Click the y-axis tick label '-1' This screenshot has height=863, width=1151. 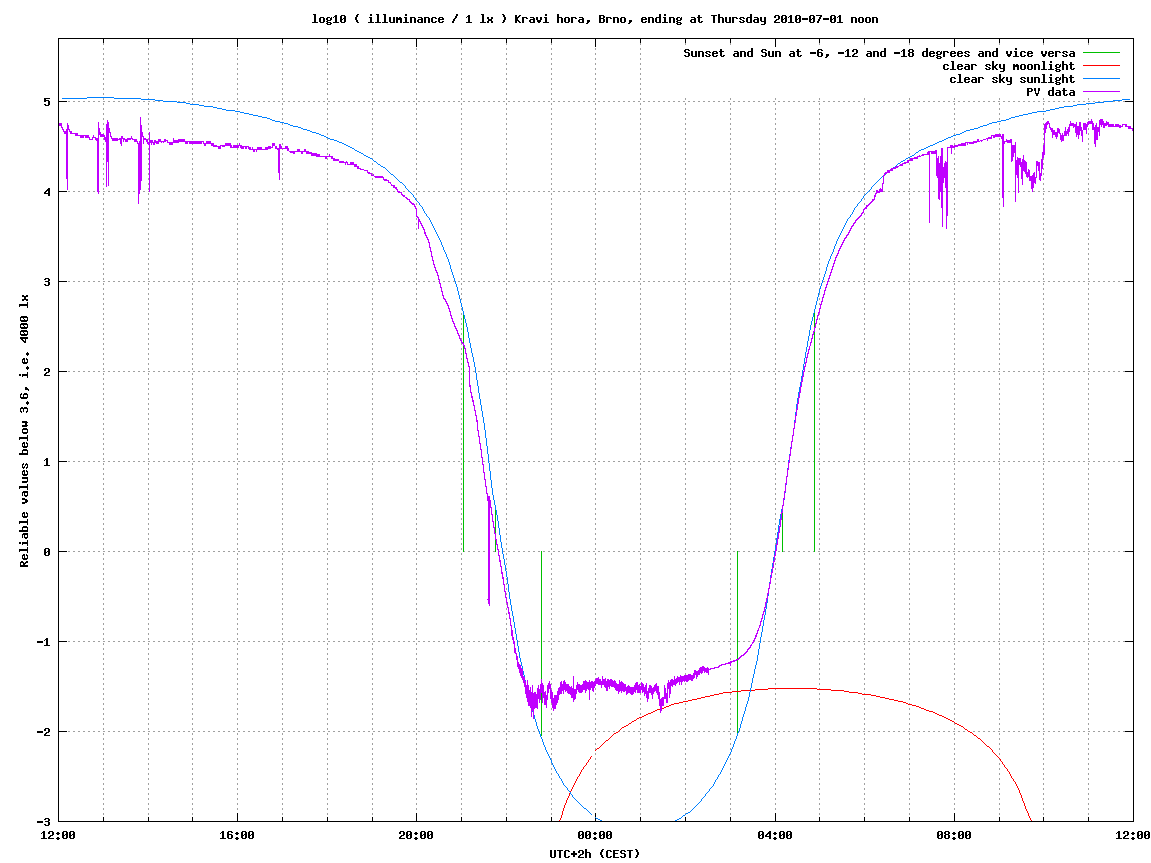(44, 642)
